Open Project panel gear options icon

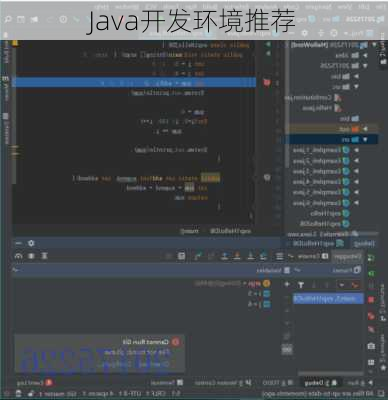[304, 33]
